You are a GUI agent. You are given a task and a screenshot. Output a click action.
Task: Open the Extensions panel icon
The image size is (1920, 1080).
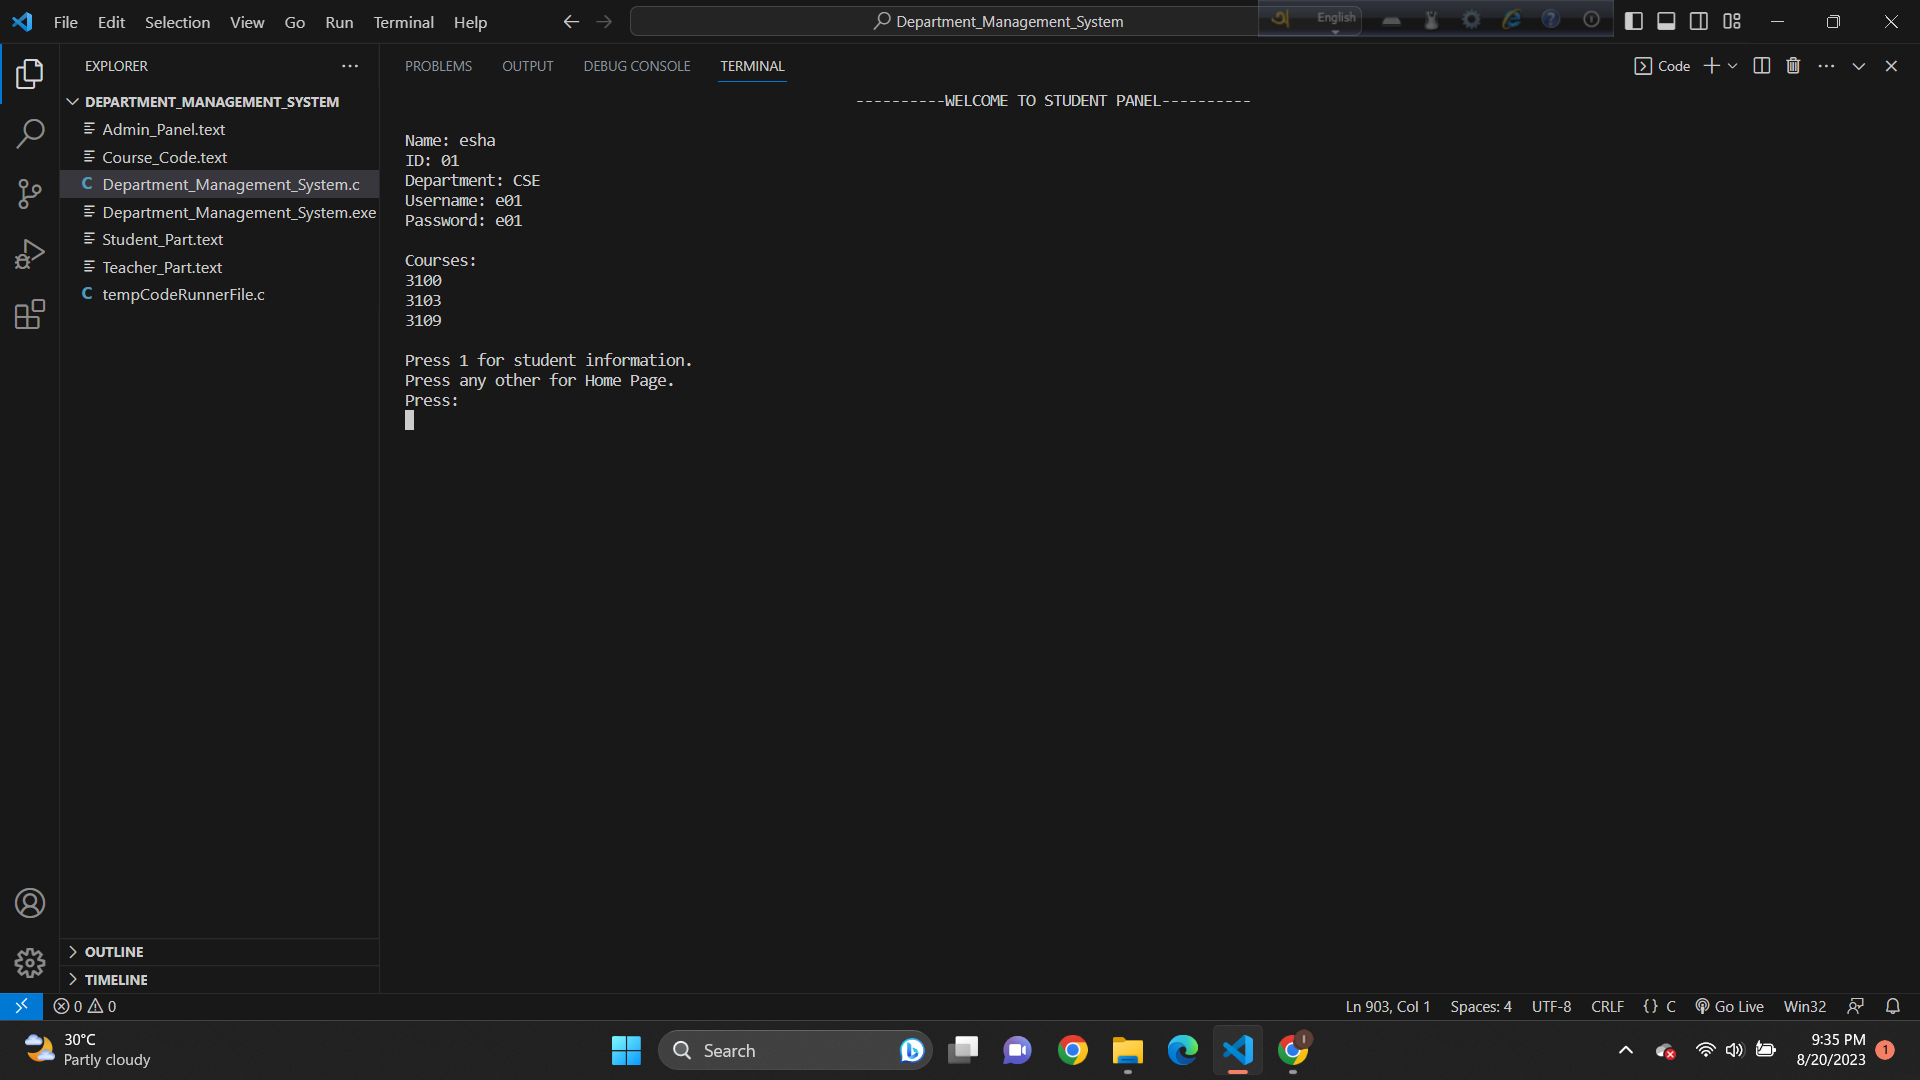tap(29, 313)
